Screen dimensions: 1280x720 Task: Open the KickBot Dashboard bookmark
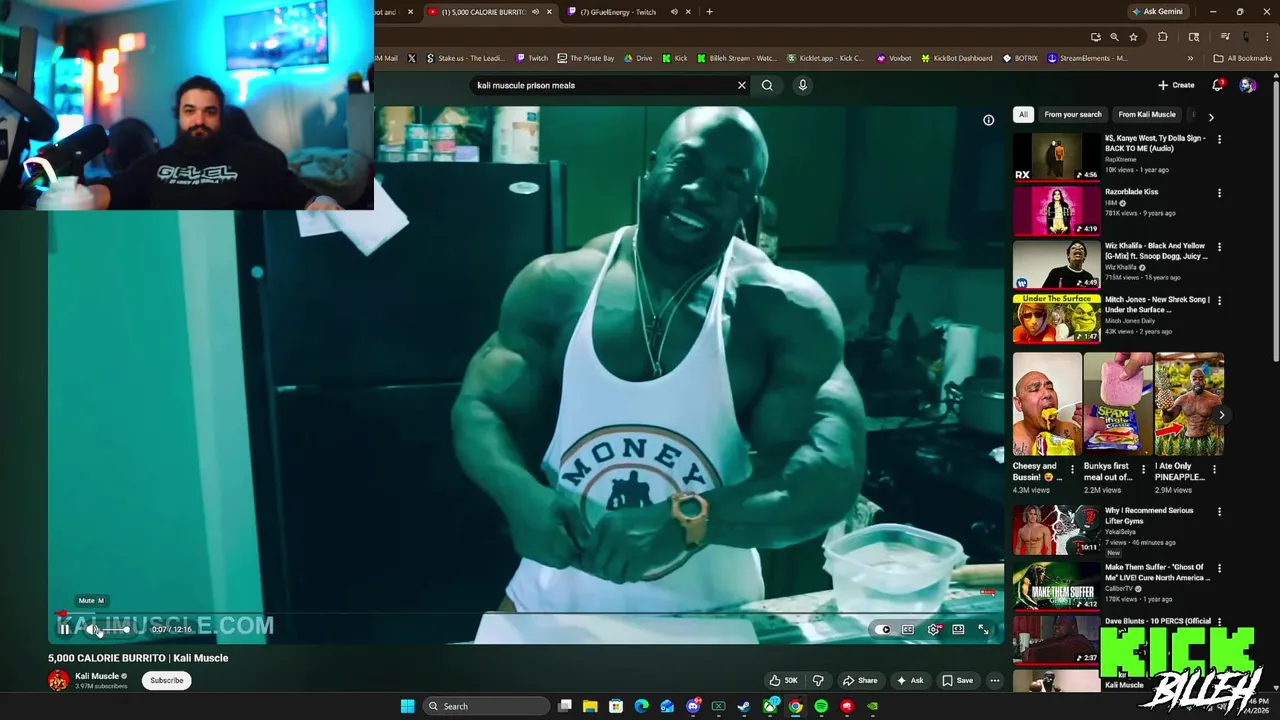(x=957, y=58)
